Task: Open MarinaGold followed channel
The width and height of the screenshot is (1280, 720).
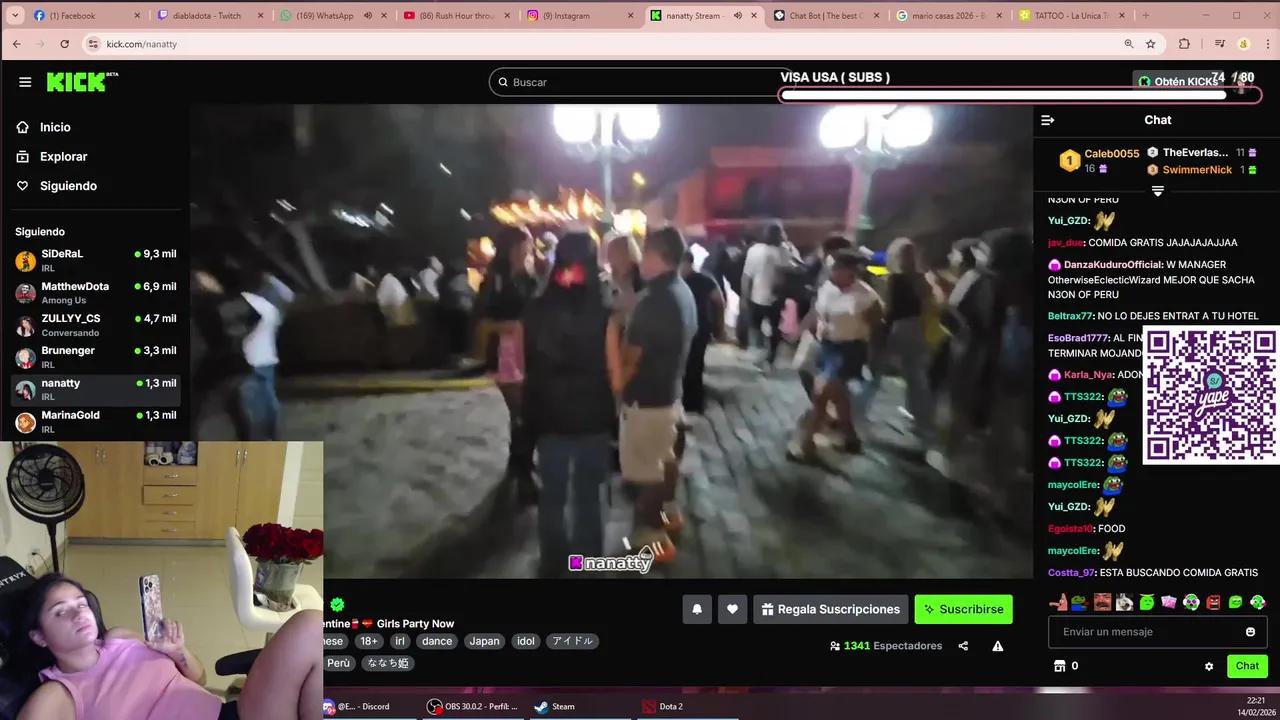Action: coord(95,421)
